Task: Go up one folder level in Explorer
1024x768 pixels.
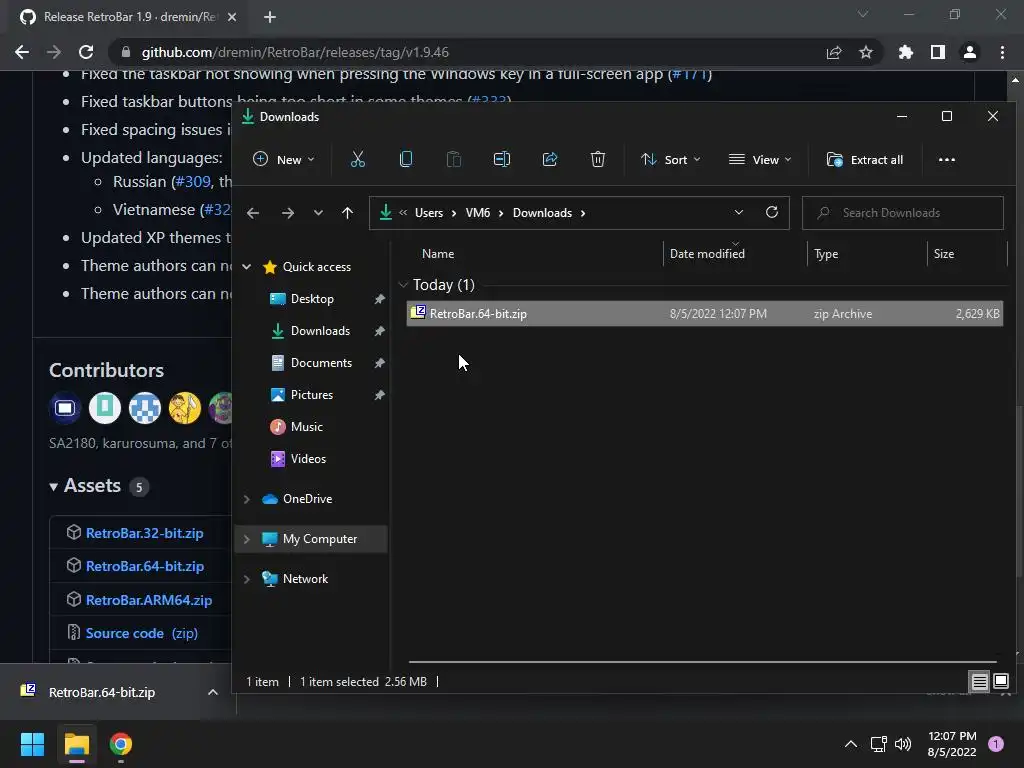Action: [x=347, y=213]
